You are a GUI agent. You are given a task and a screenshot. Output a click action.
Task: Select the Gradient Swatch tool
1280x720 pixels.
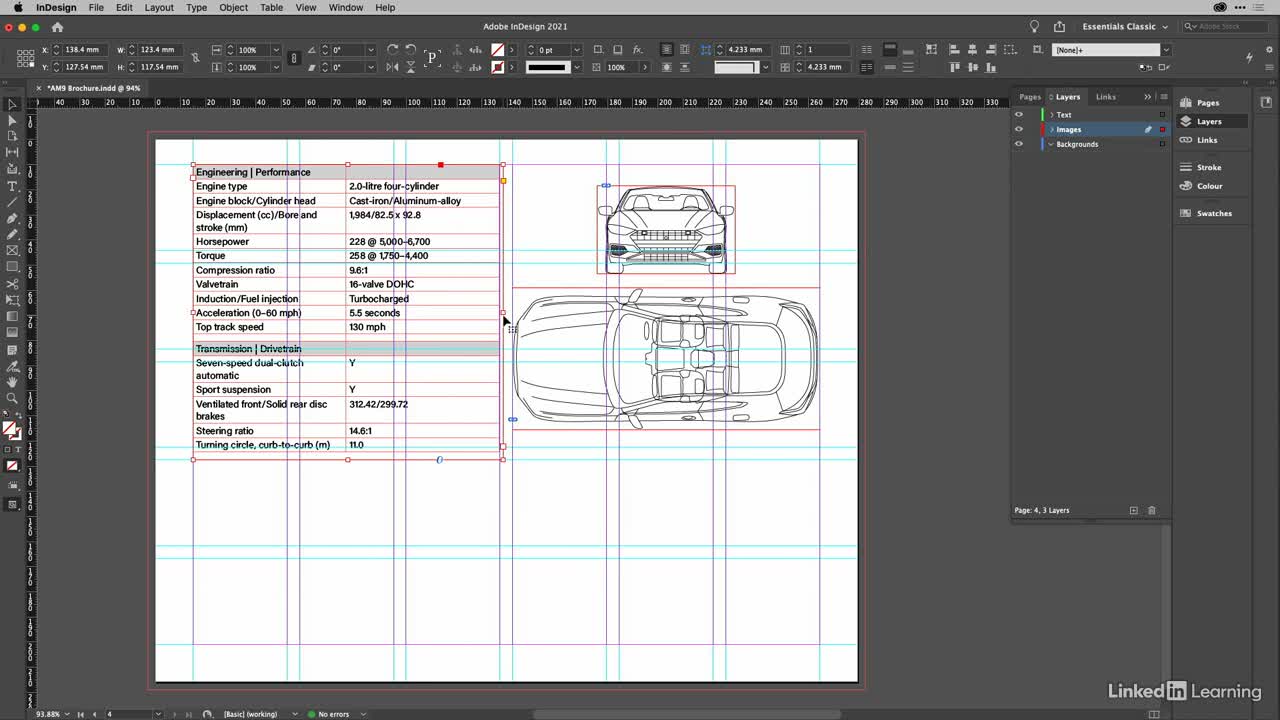click(12, 316)
